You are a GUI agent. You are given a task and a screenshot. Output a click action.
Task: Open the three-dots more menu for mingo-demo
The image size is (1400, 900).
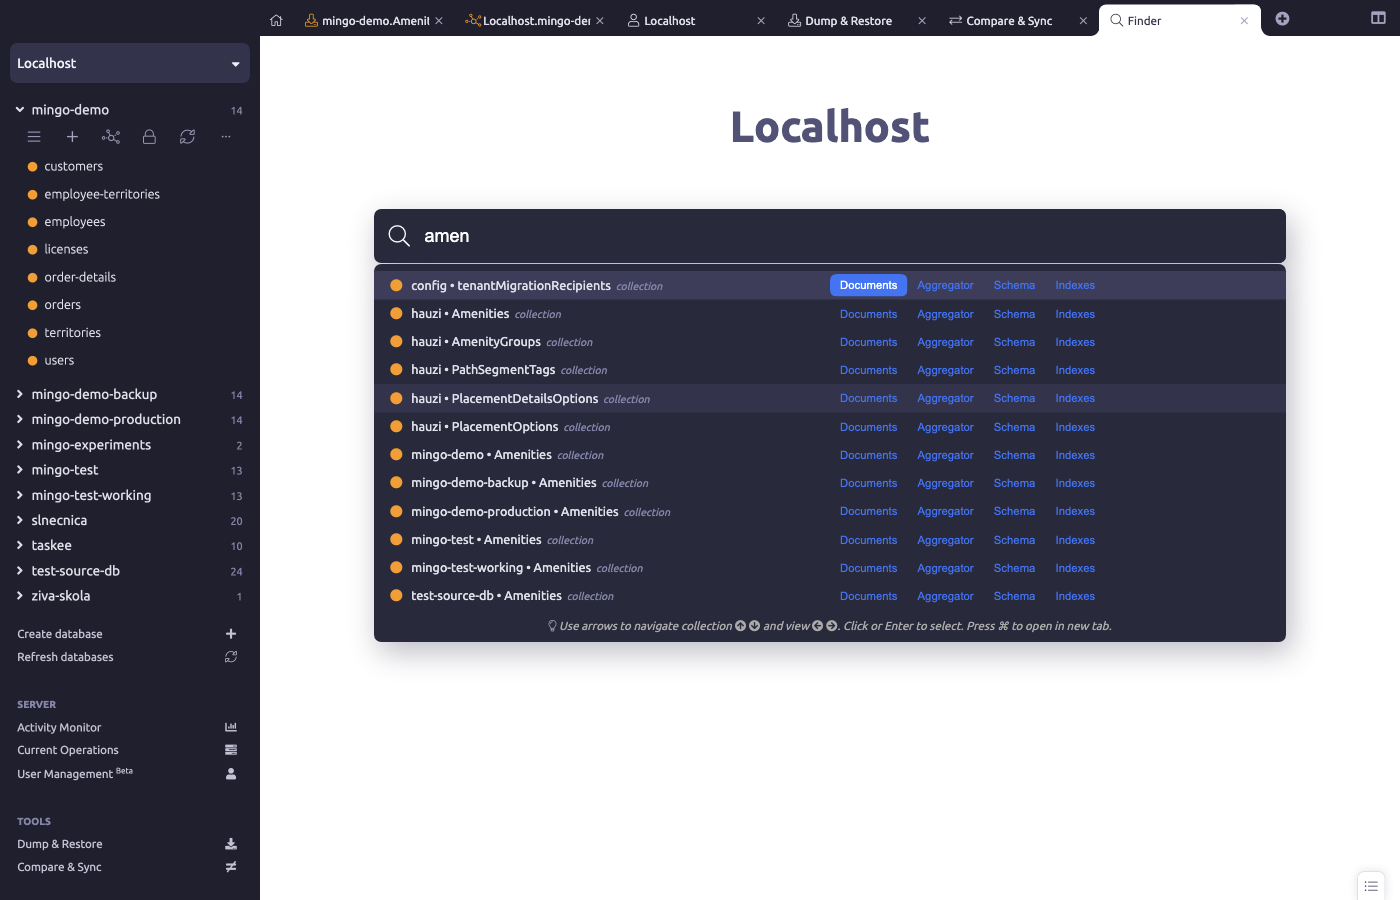tap(226, 137)
